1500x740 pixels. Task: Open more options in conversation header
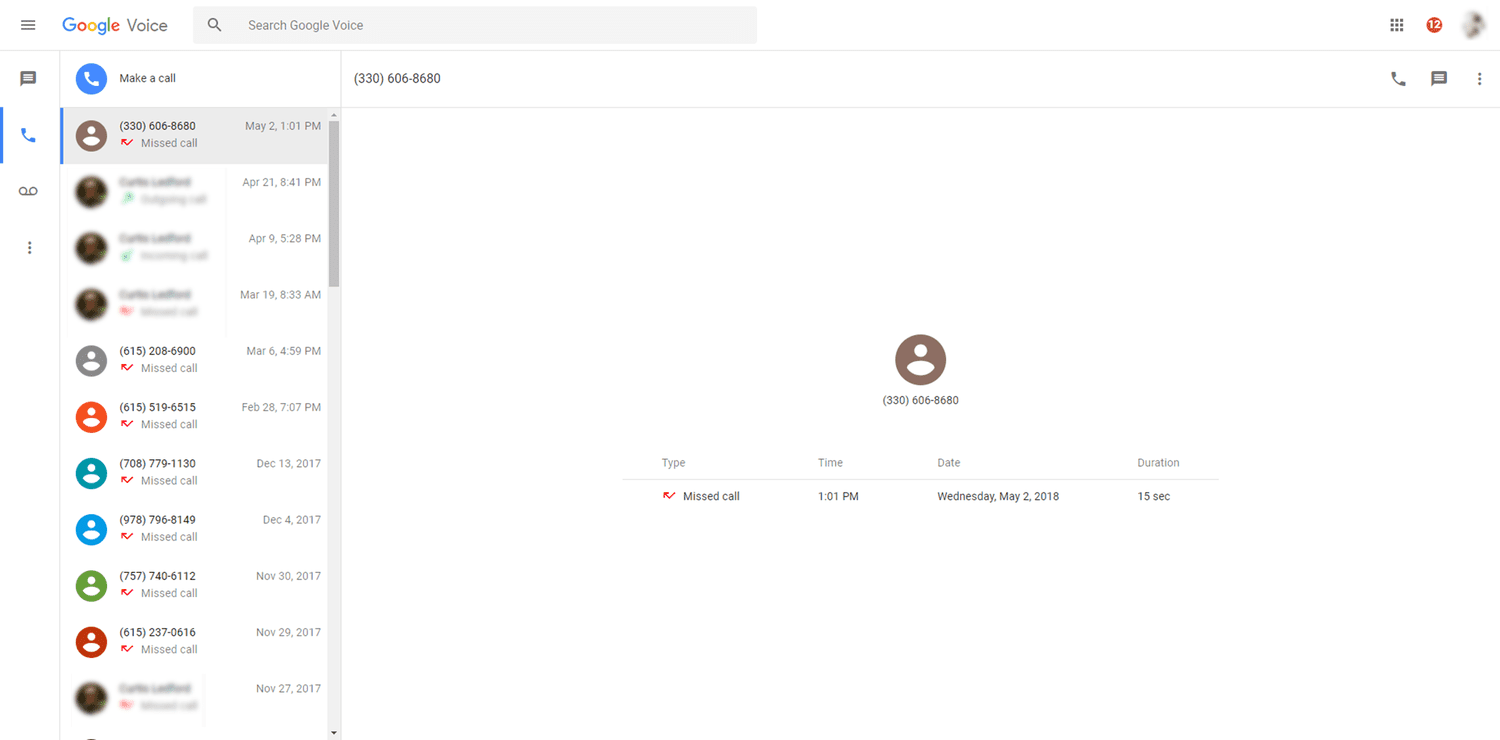tap(1480, 79)
